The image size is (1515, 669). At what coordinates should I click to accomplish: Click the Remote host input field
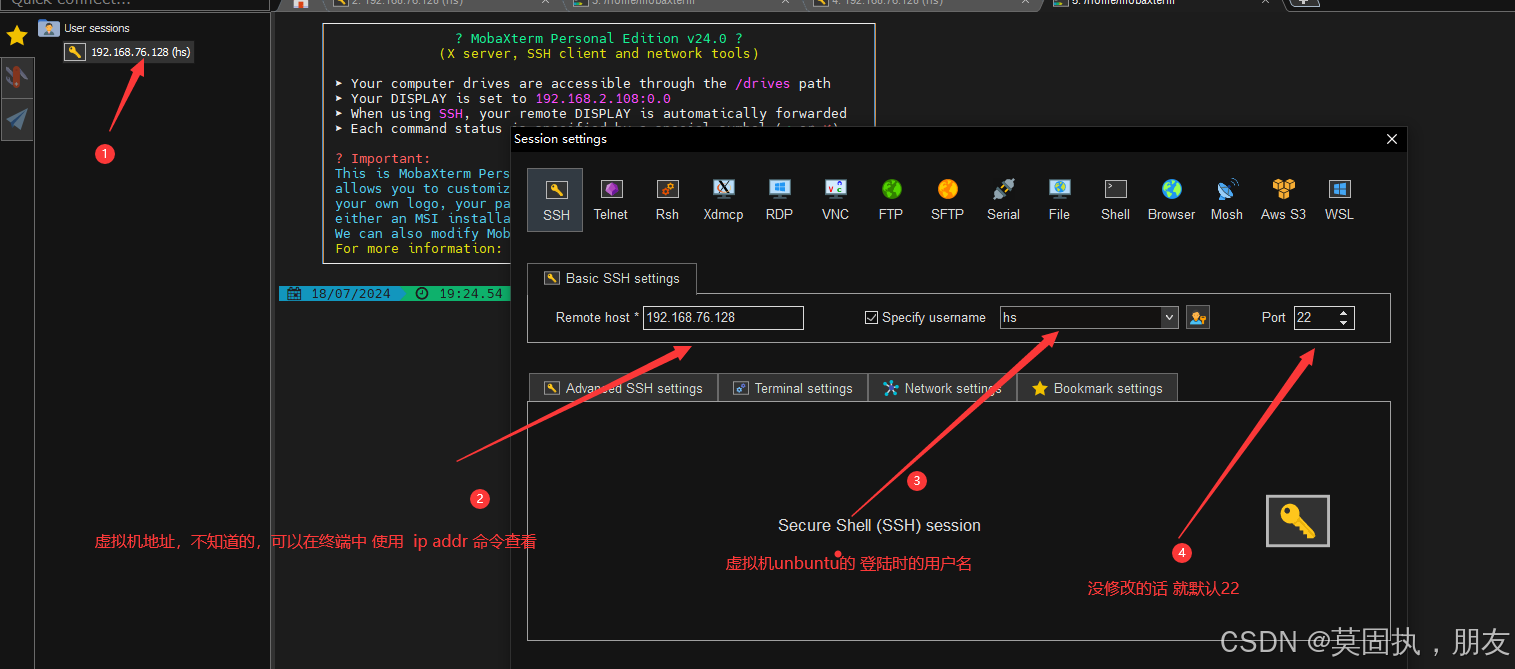[x=723, y=317]
